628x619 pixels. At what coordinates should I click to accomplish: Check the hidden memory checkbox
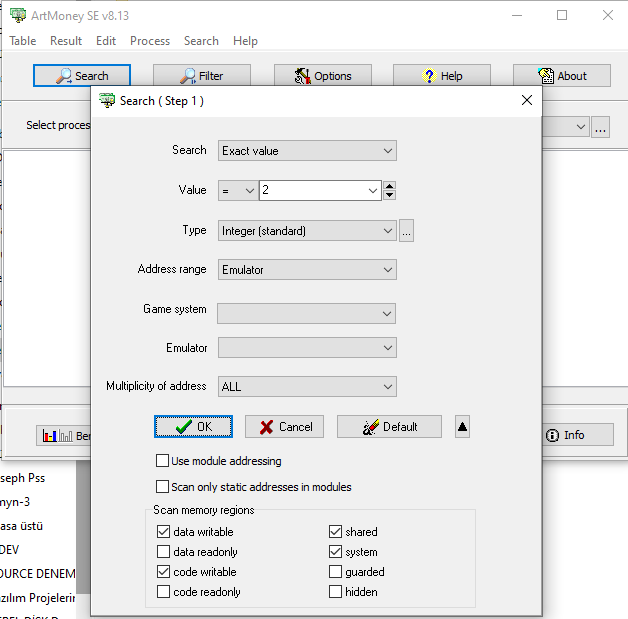pos(335,591)
